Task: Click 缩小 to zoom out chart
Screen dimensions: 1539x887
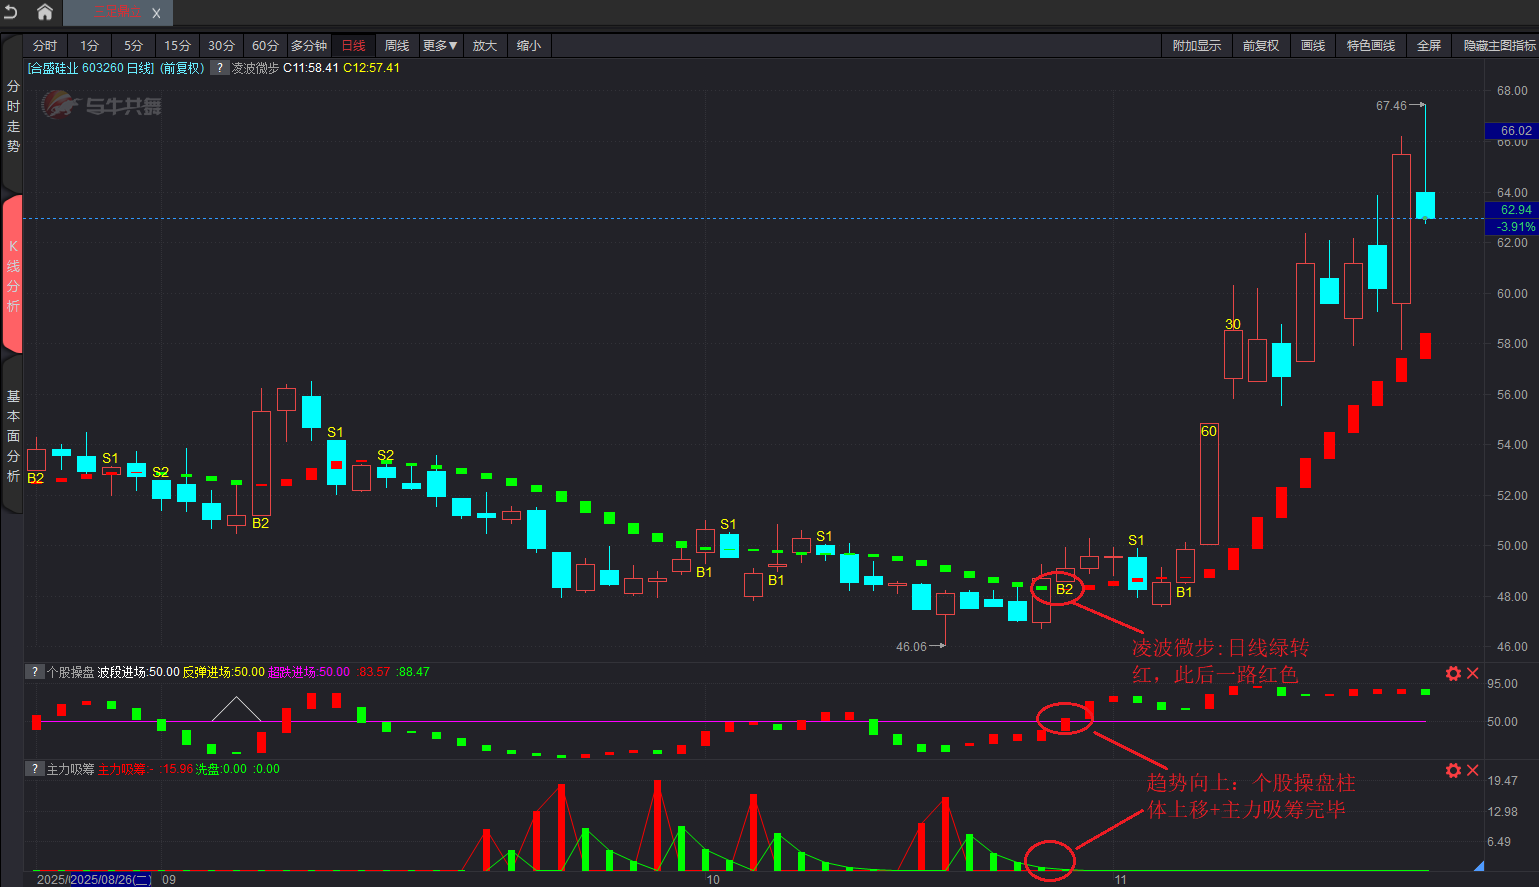Action: pos(529,46)
